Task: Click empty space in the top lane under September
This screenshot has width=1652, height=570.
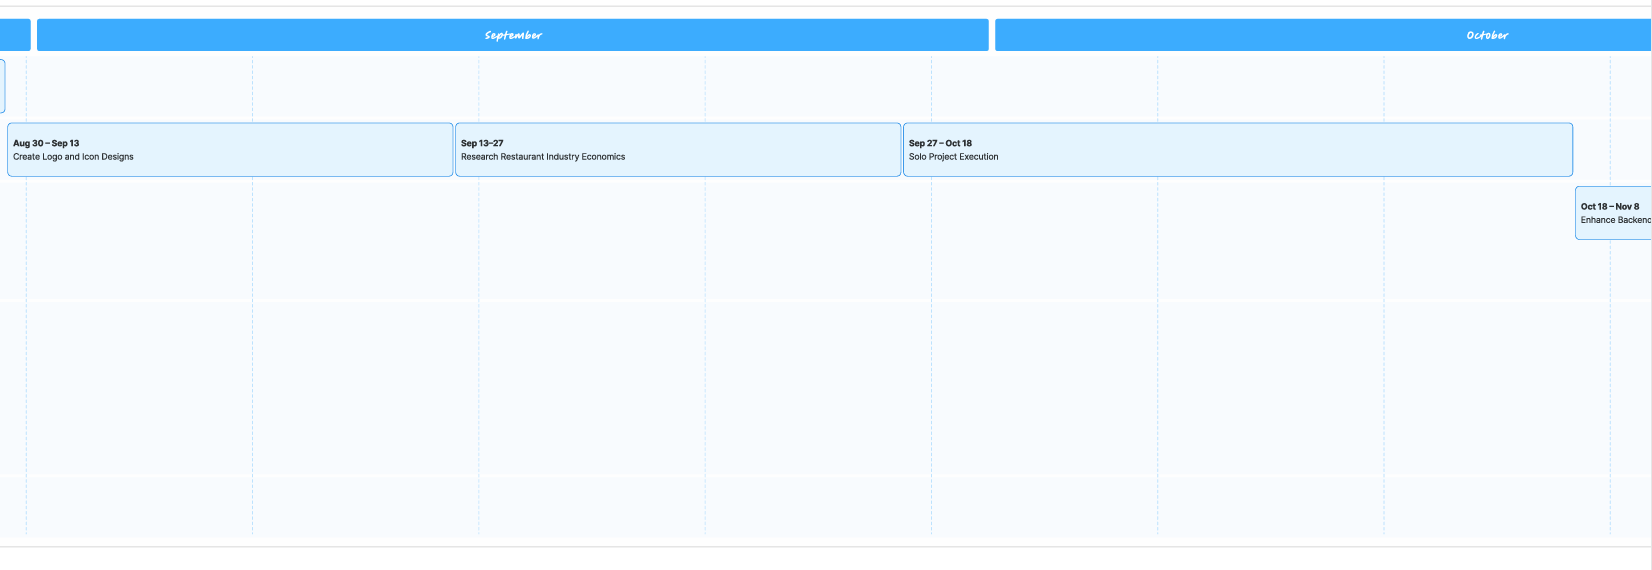Action: pos(600,86)
